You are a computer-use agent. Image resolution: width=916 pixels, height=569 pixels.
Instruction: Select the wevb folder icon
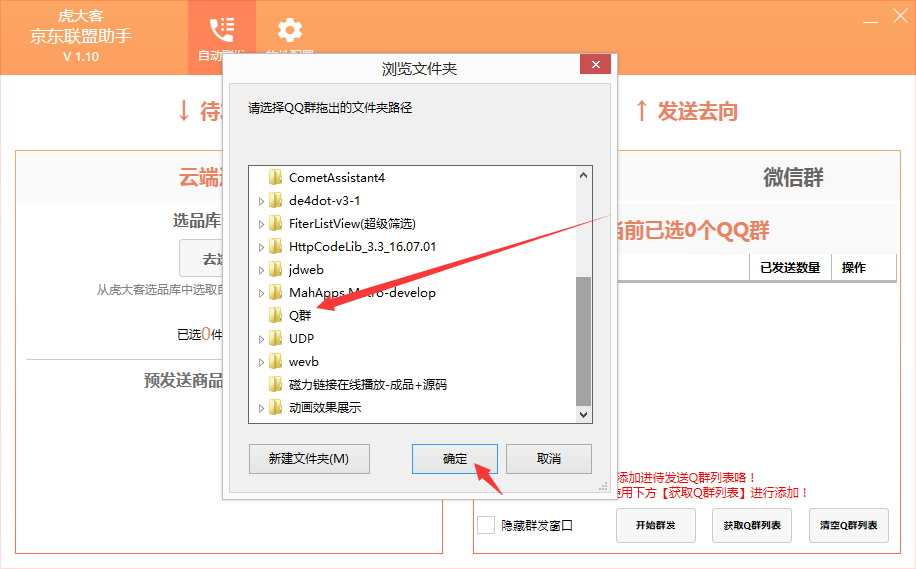click(276, 362)
